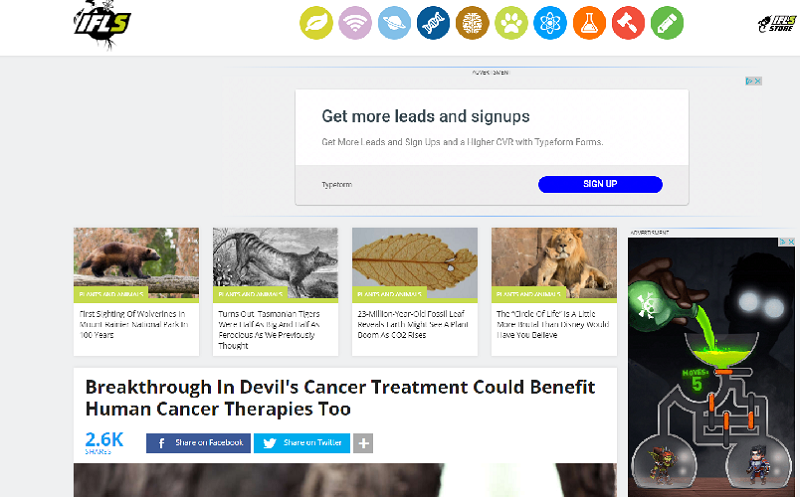Select the purple wifi Technology icon
This screenshot has width=800, height=497.
tap(355, 23)
